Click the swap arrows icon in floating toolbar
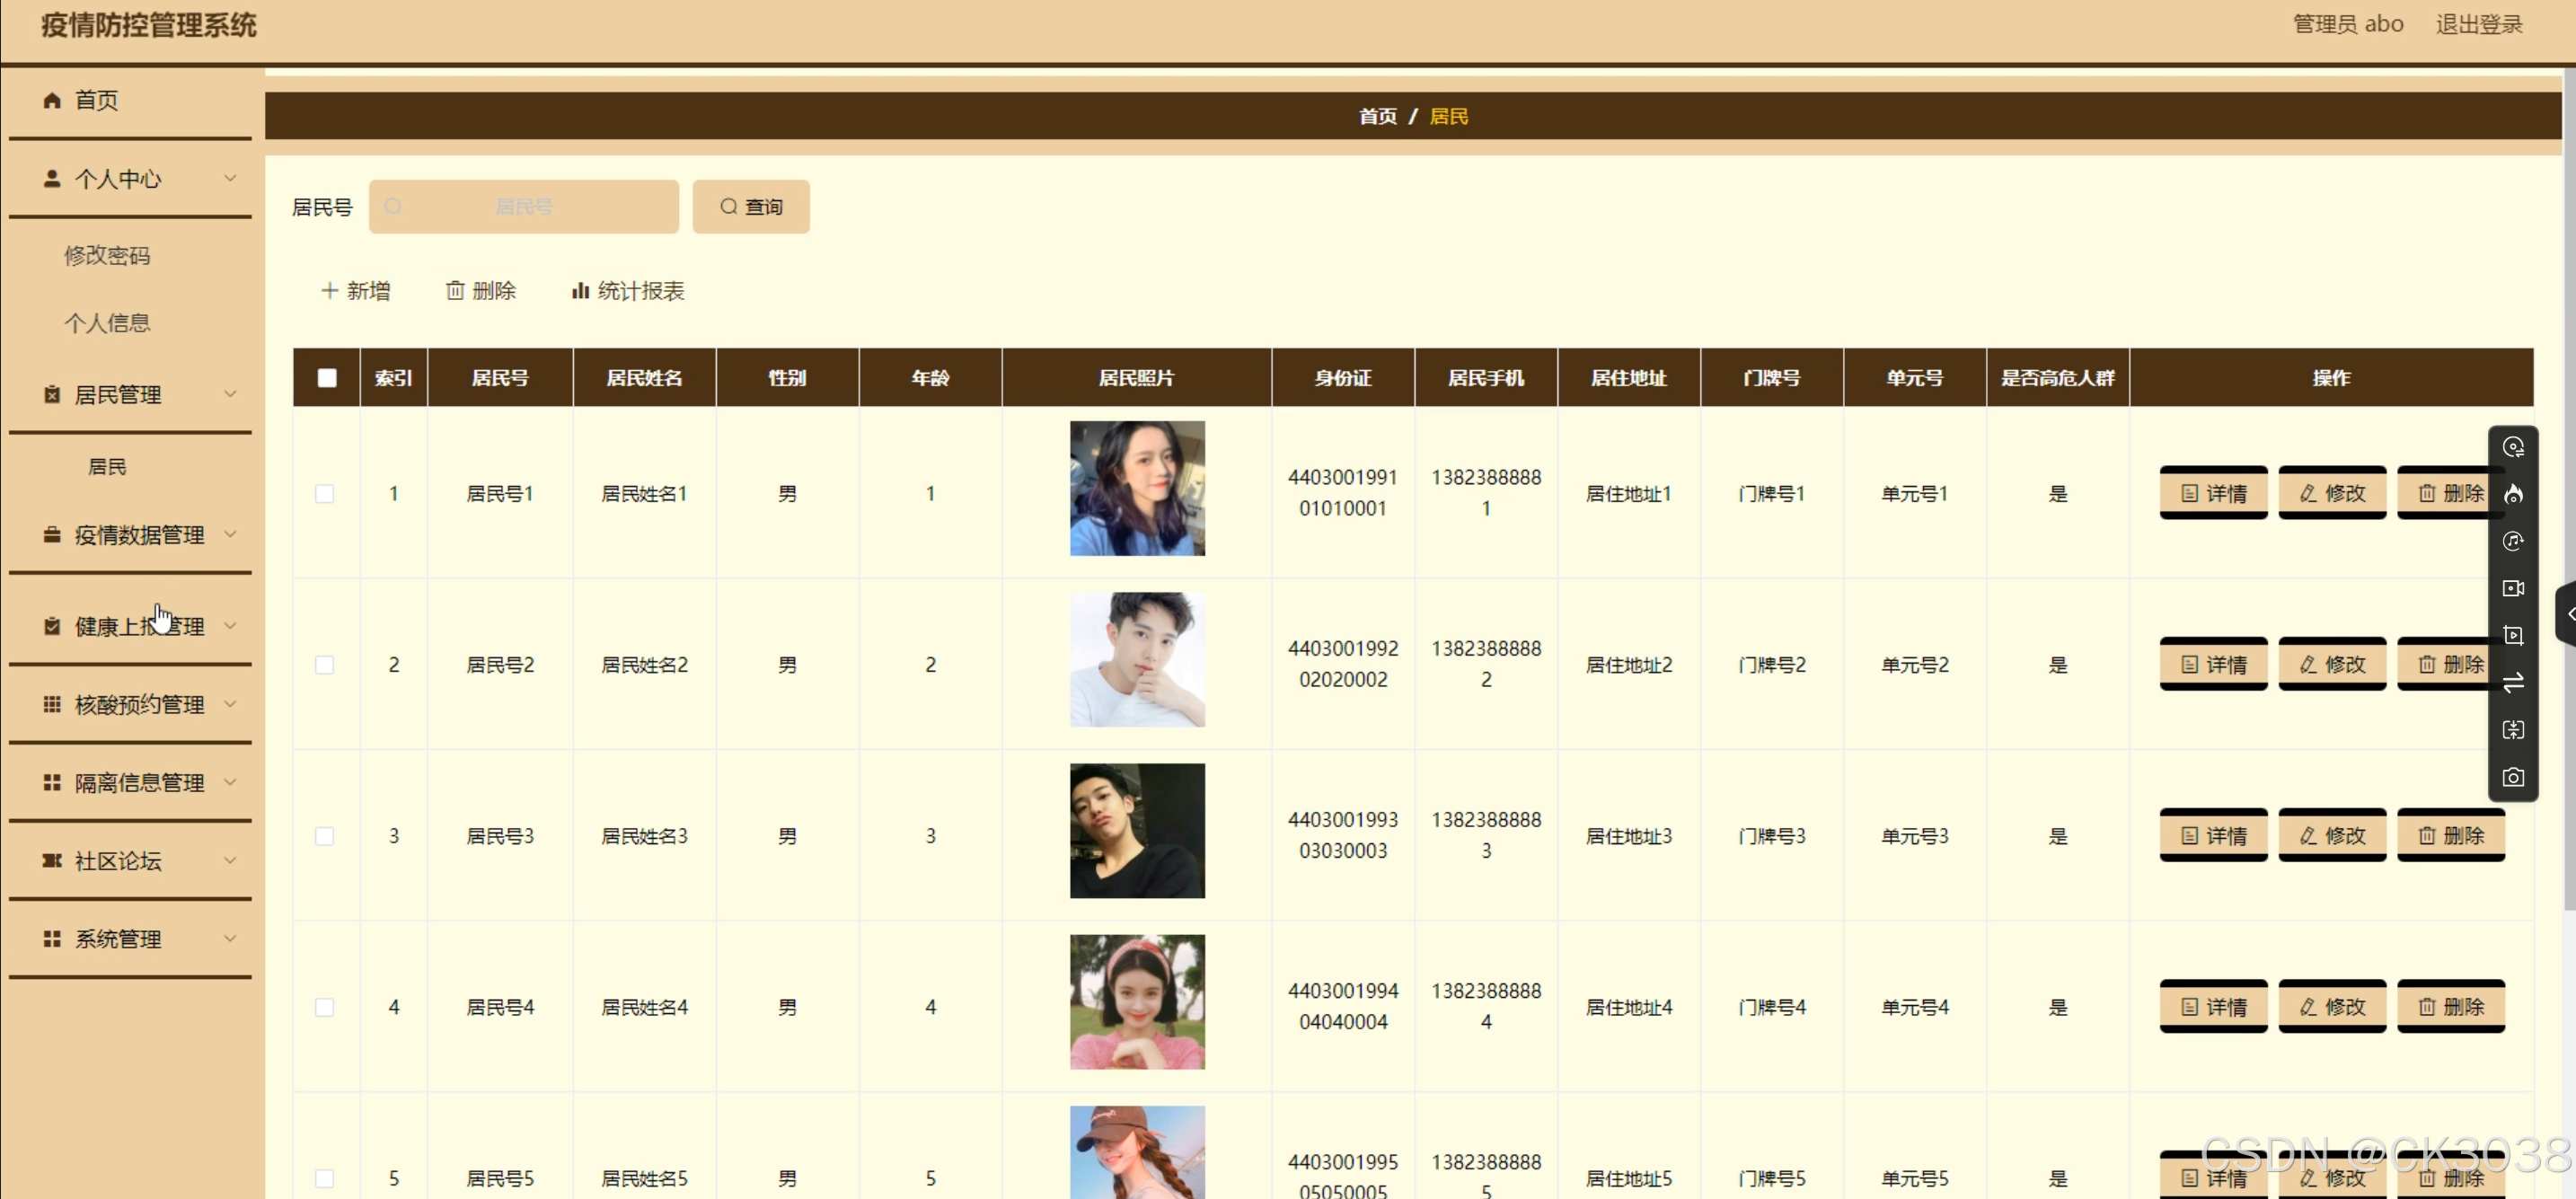 pyautogui.click(x=2512, y=682)
